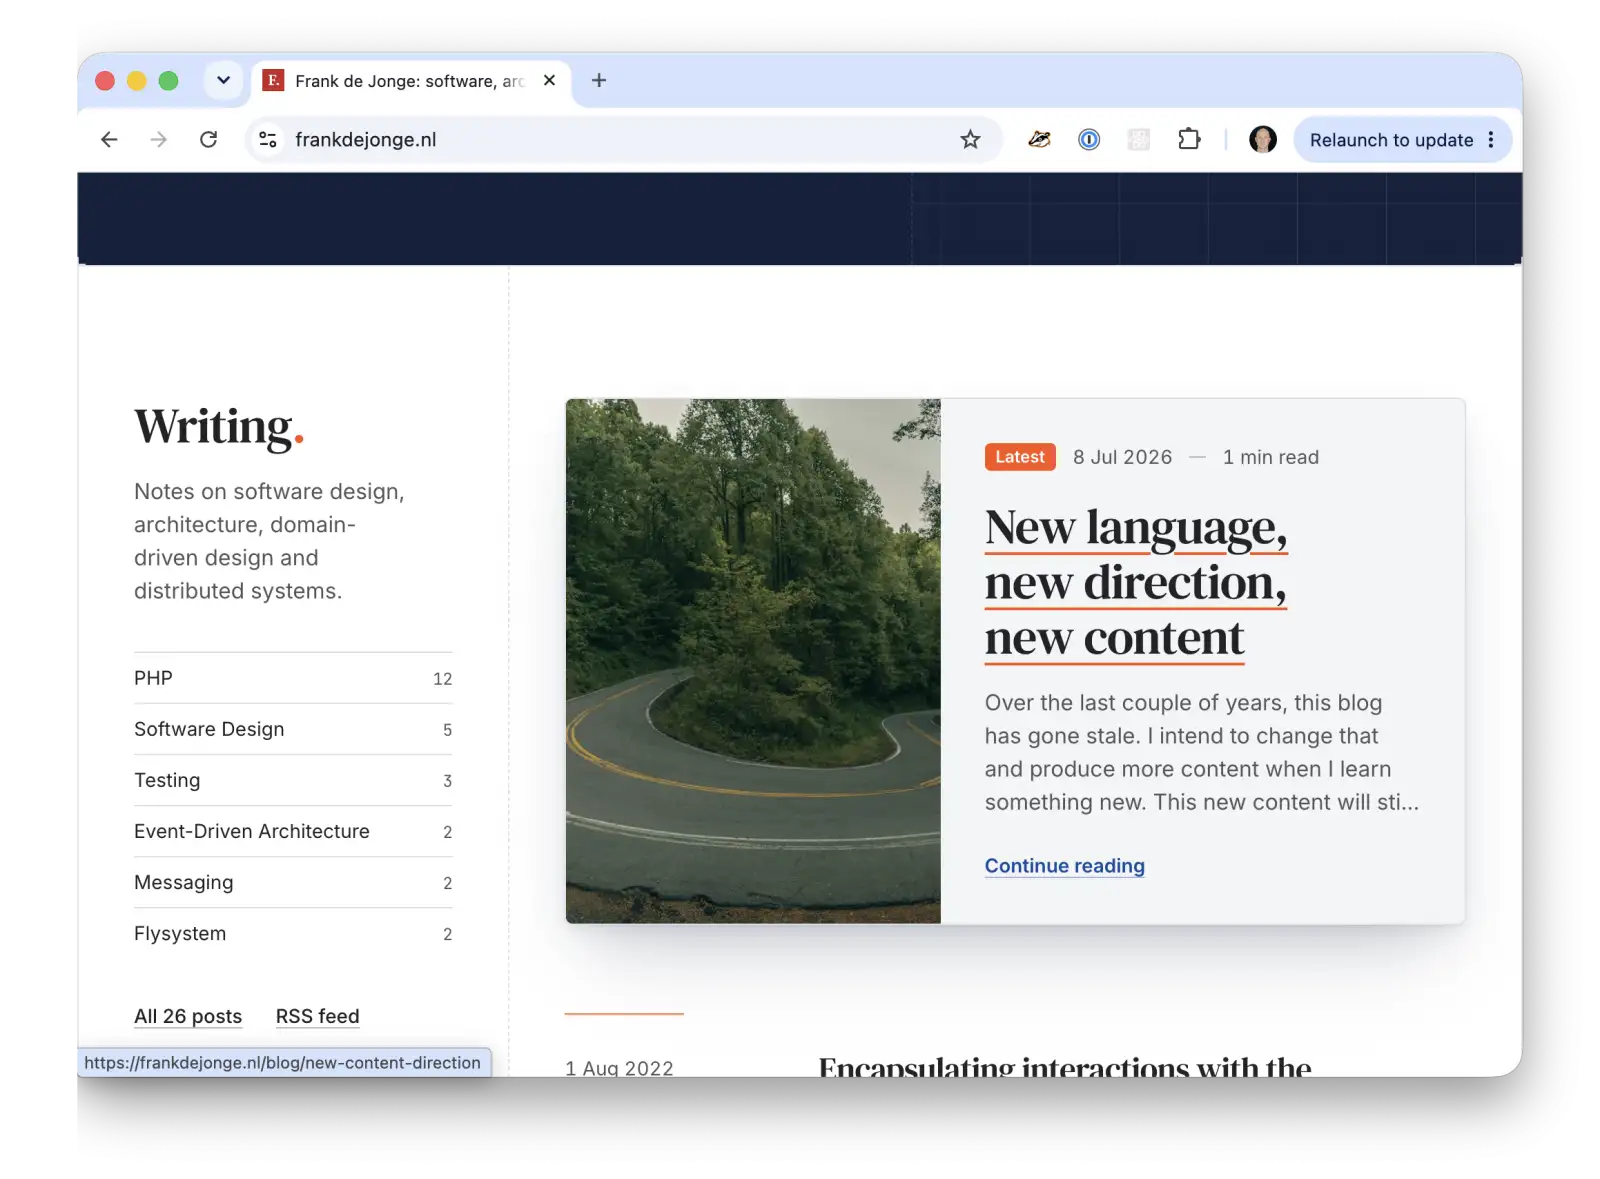This screenshot has width=1600, height=1179.
Task: Bookmark this page with the star icon
Action: pos(970,140)
